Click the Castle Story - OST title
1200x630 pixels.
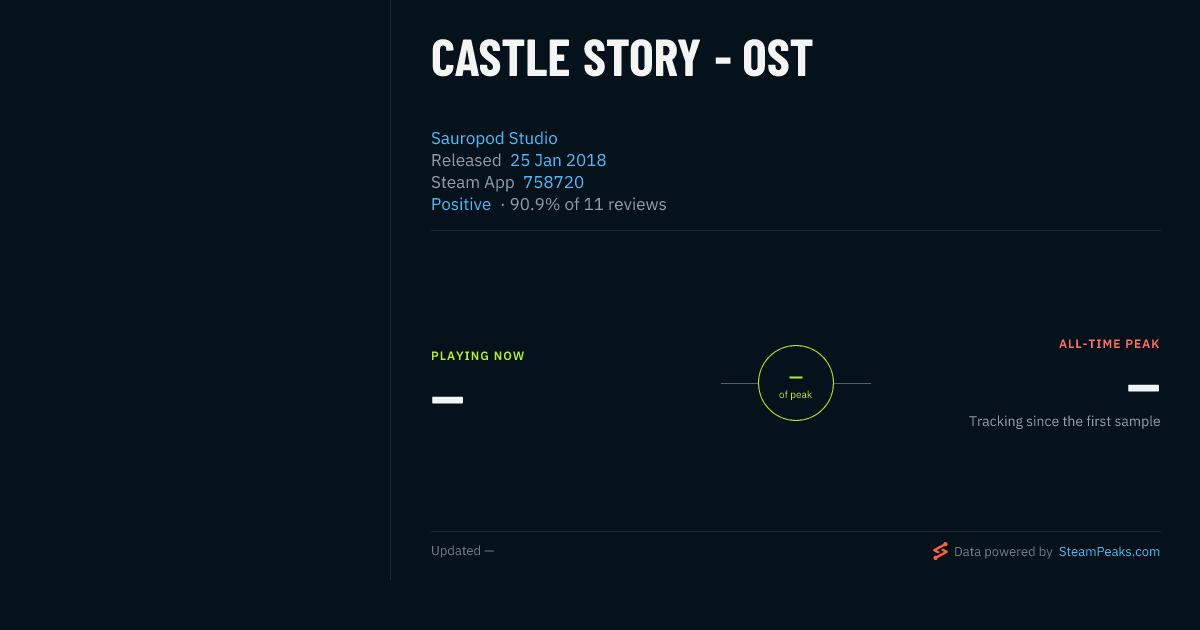622,58
